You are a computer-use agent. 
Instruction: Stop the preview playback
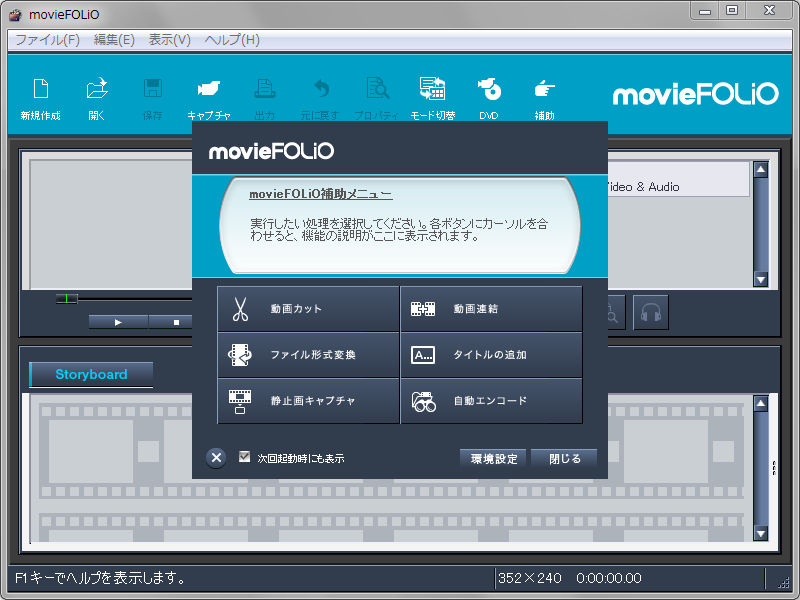[176, 322]
